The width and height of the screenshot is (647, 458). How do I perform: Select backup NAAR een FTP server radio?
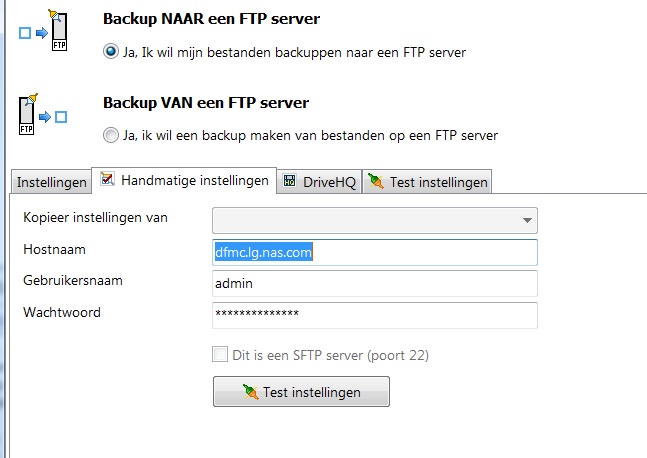111,52
